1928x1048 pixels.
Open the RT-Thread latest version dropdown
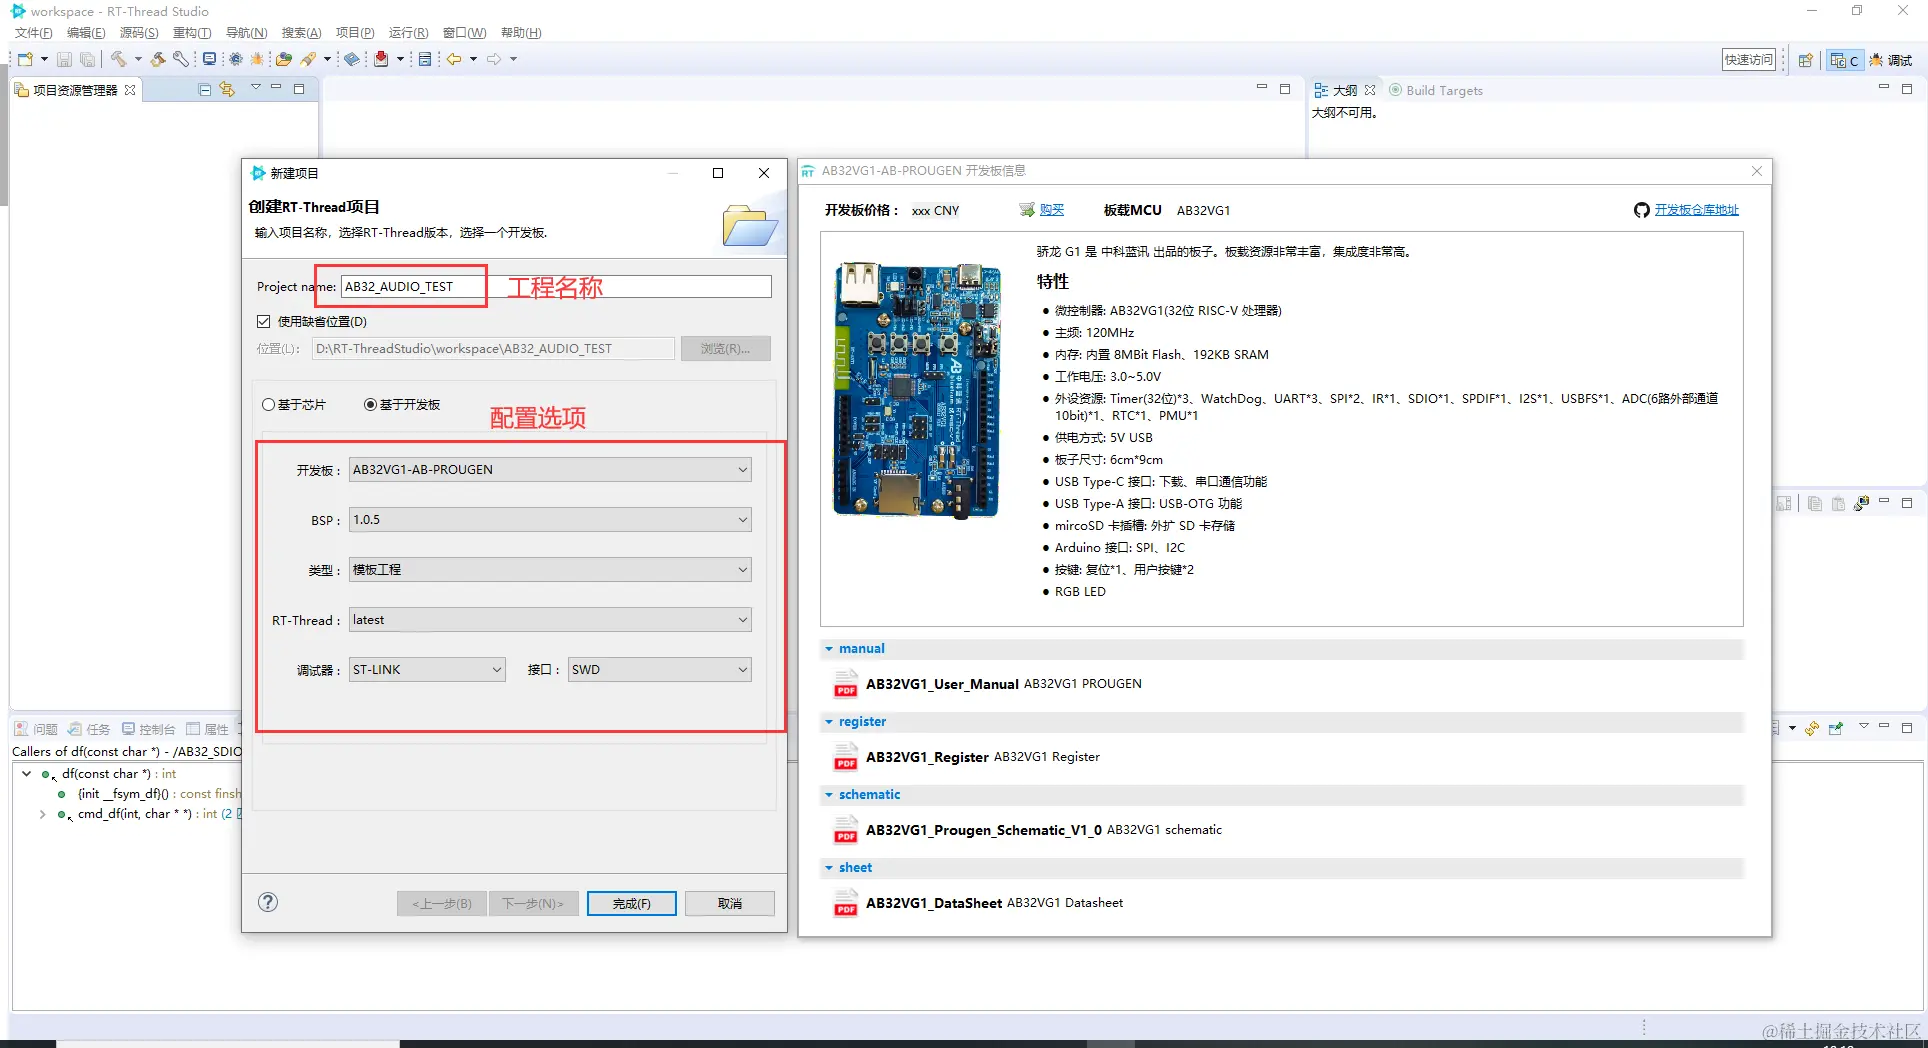(x=550, y=619)
